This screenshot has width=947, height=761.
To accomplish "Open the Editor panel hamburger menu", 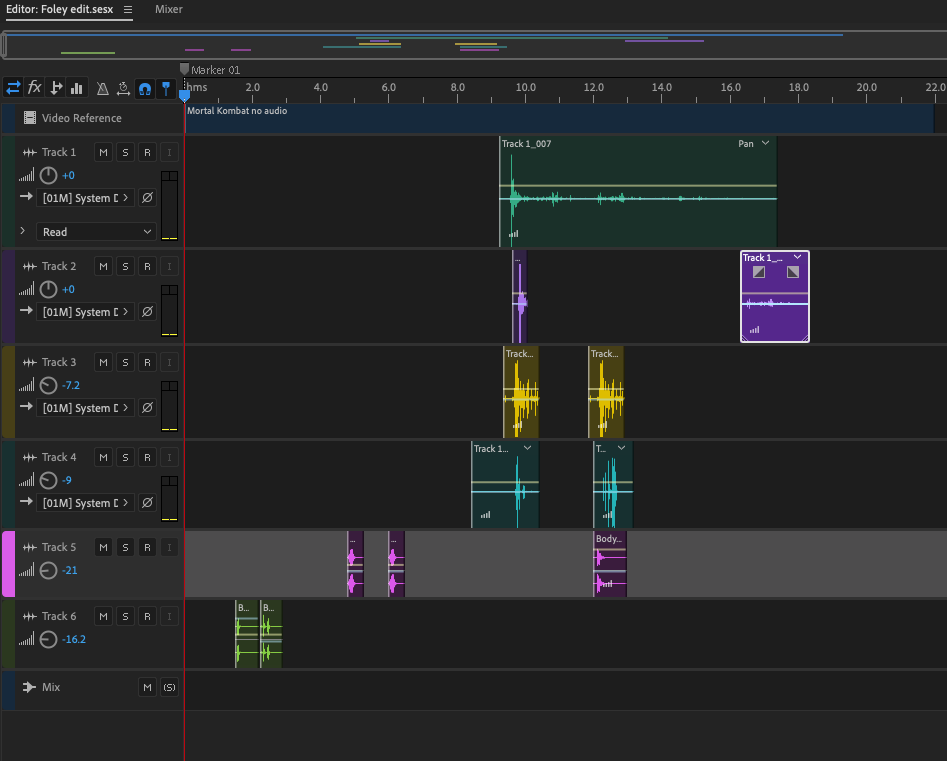I will (x=128, y=9).
